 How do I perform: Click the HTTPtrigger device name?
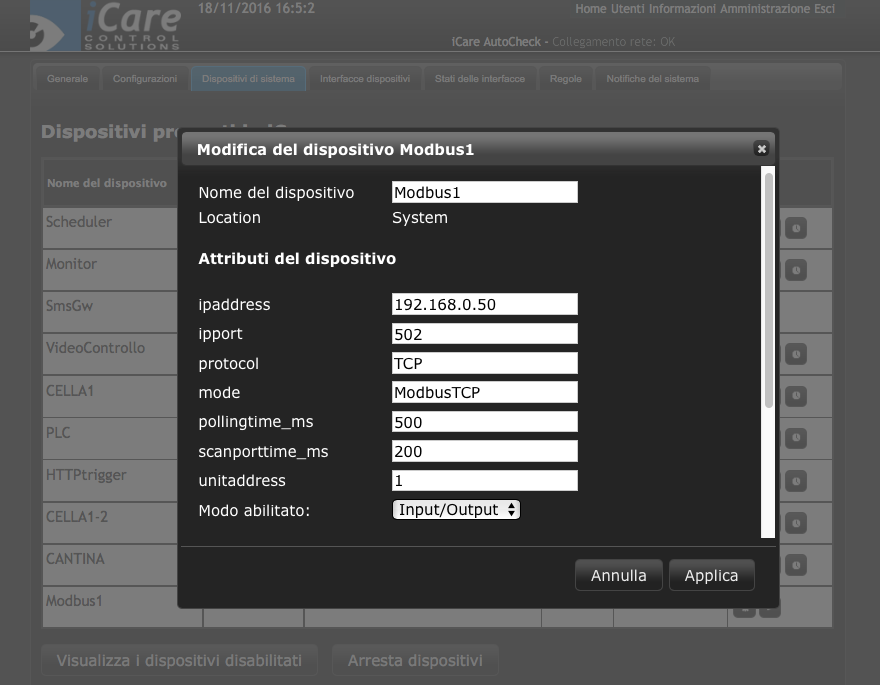point(86,475)
